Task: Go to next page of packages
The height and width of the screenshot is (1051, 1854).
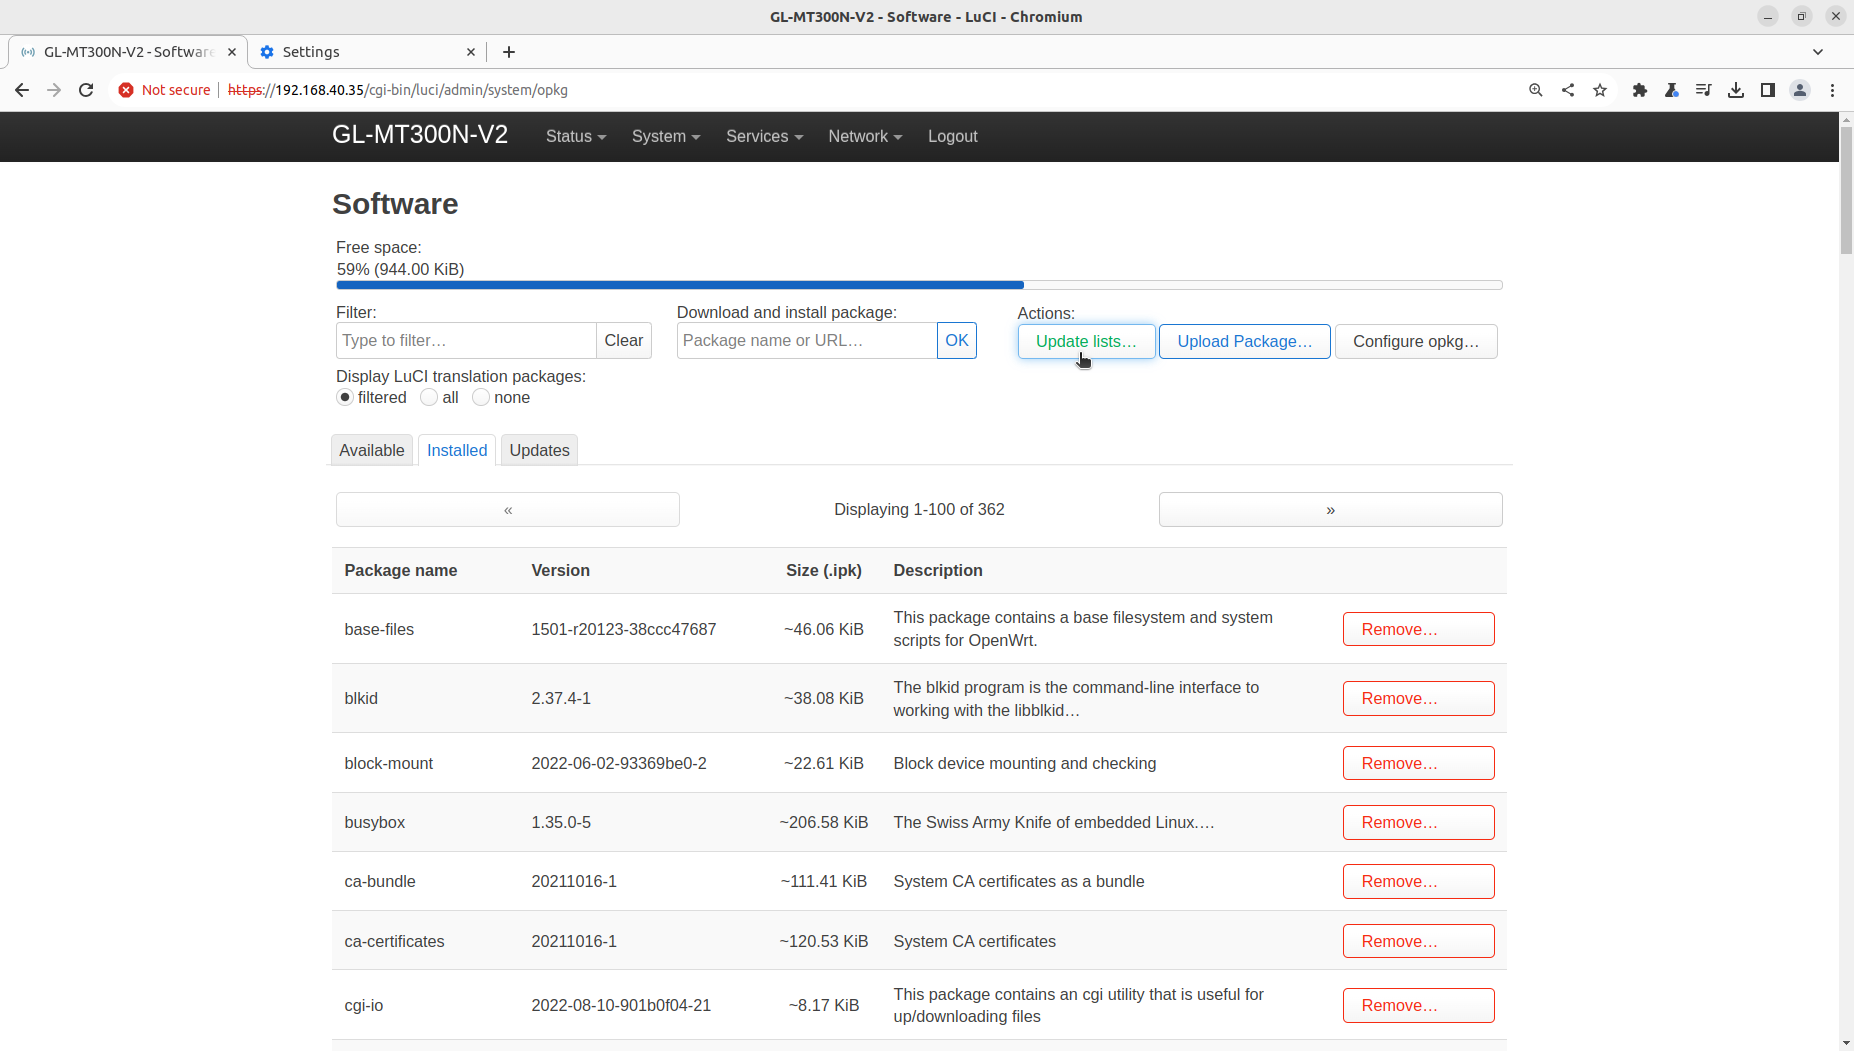Action: coord(1330,510)
